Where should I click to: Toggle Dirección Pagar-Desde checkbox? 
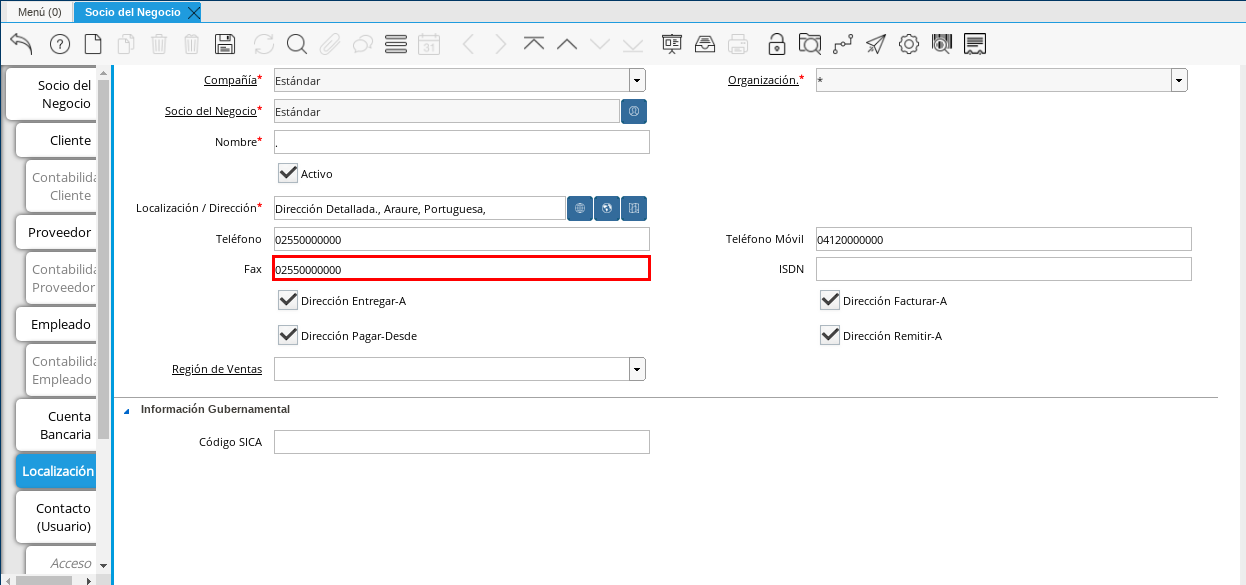pyautogui.click(x=288, y=335)
